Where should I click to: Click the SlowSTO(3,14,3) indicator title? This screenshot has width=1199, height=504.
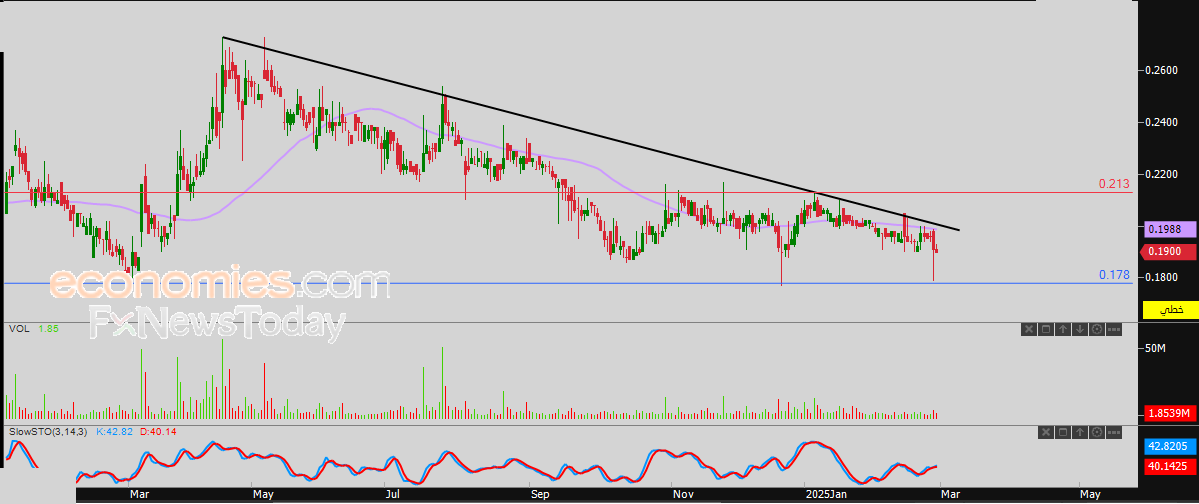(x=47, y=431)
